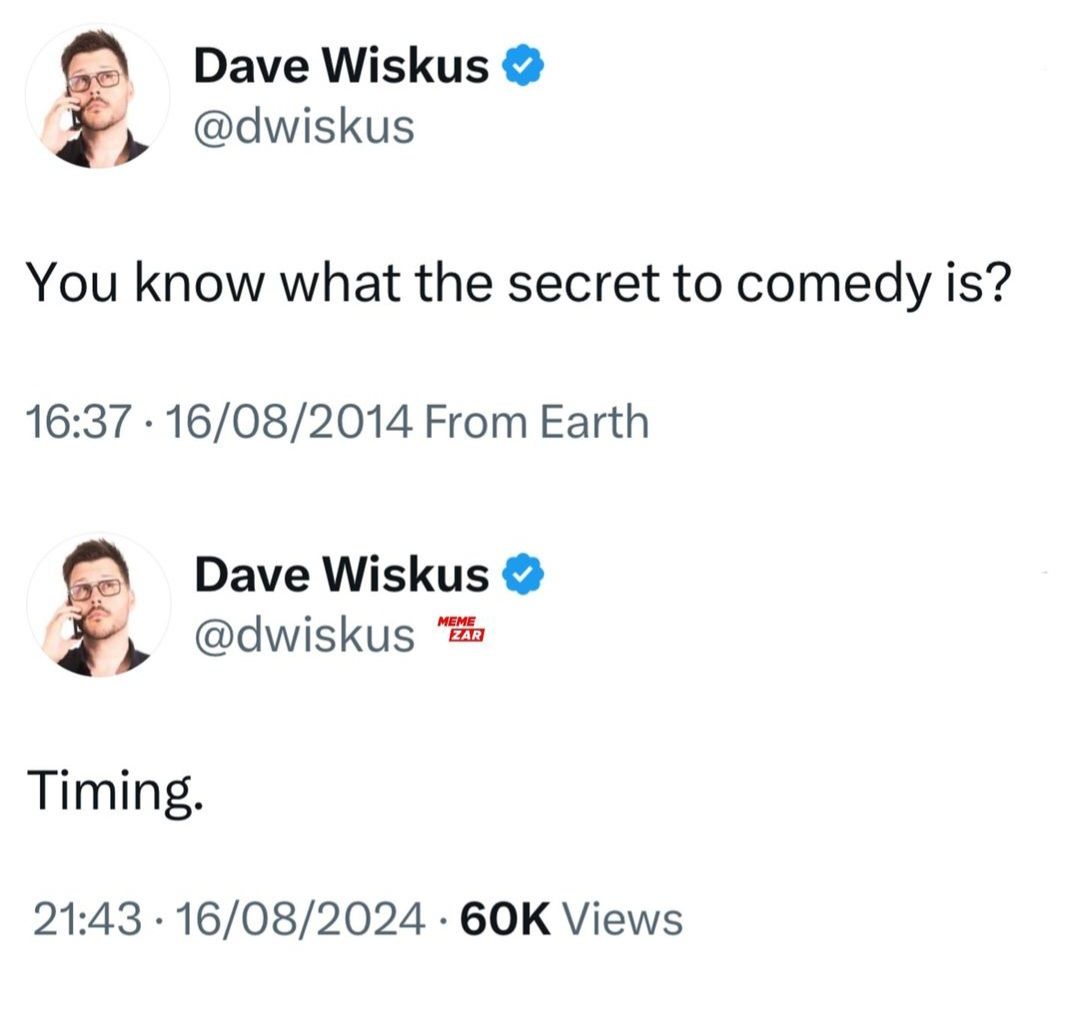Click the 16/08/2014 date

pyautogui.click(x=289, y=422)
